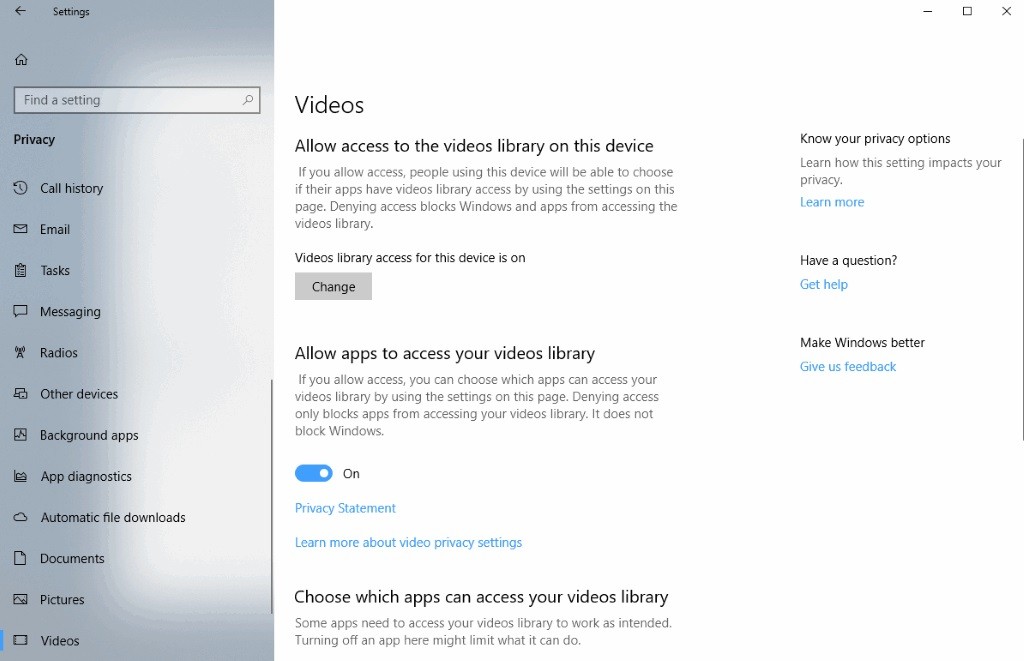Focus the Find a setting search box
Image resolution: width=1024 pixels, height=661 pixels.
pyautogui.click(x=136, y=100)
